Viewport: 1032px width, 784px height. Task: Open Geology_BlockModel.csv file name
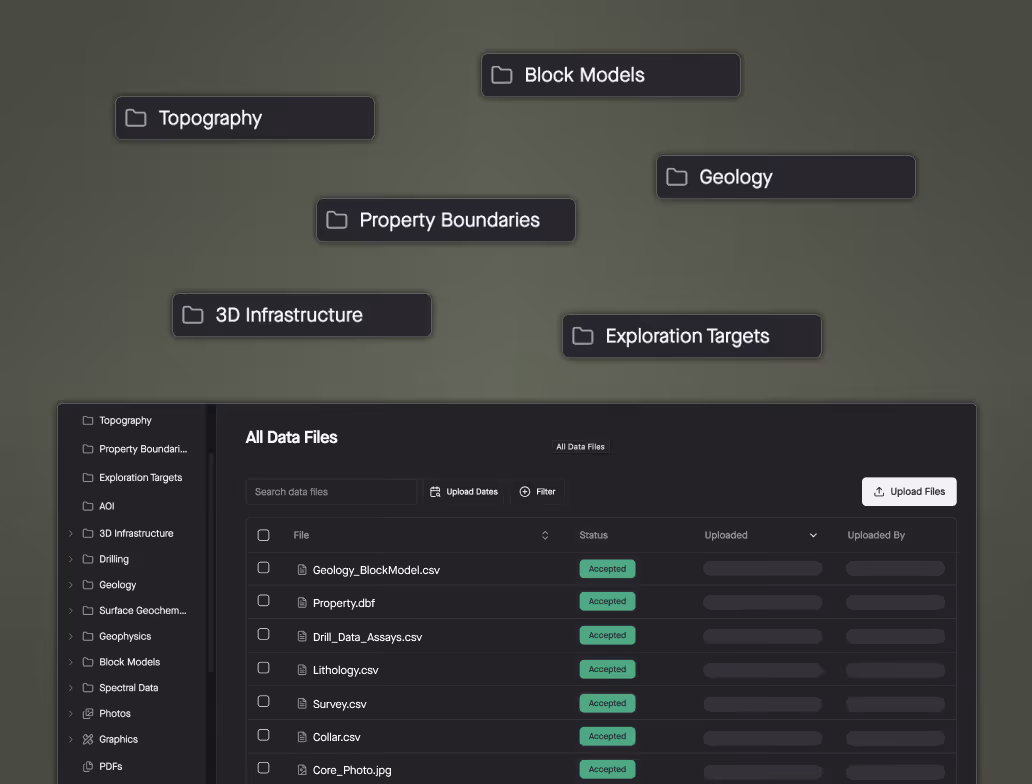[x=376, y=570]
